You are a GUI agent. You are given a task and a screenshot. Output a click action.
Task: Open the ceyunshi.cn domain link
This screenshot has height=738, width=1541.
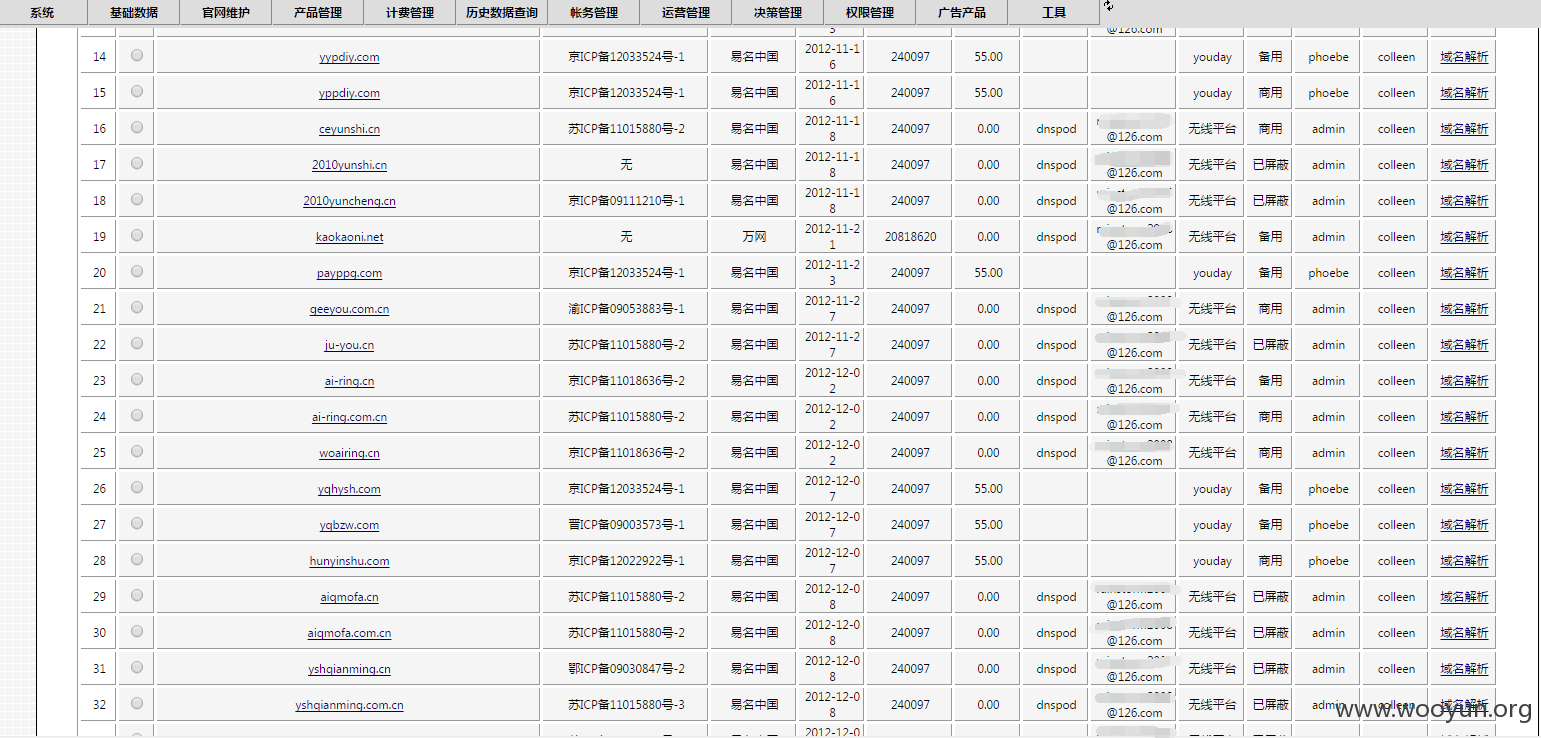pyautogui.click(x=349, y=129)
